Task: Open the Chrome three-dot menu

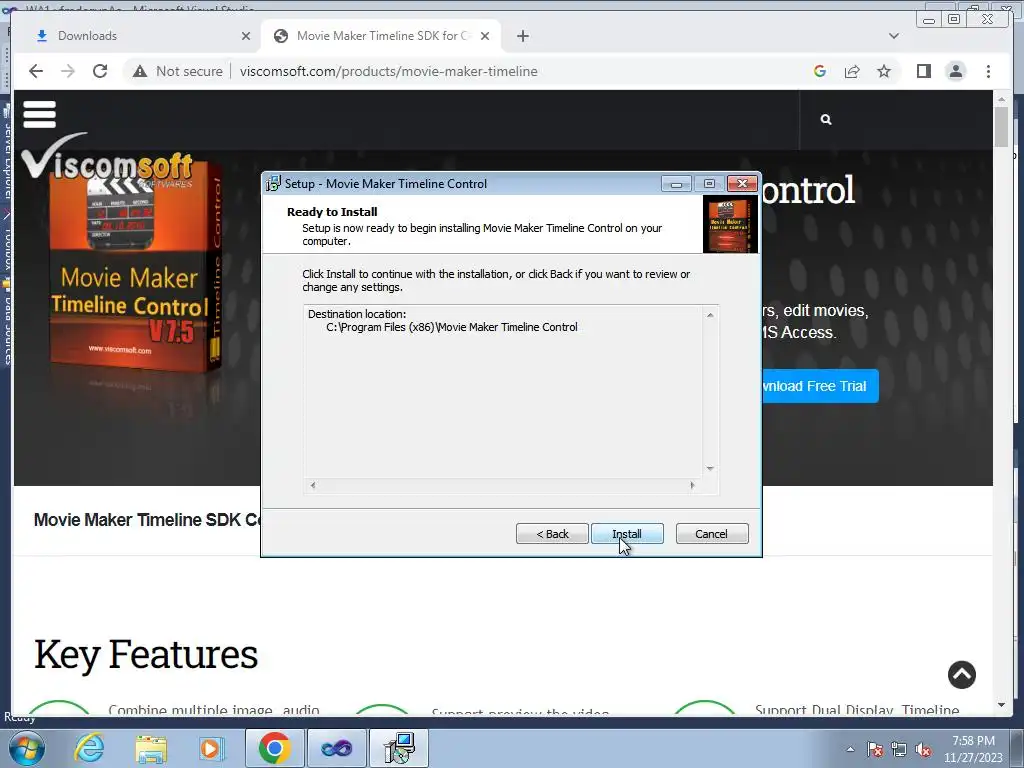Action: coord(988,71)
